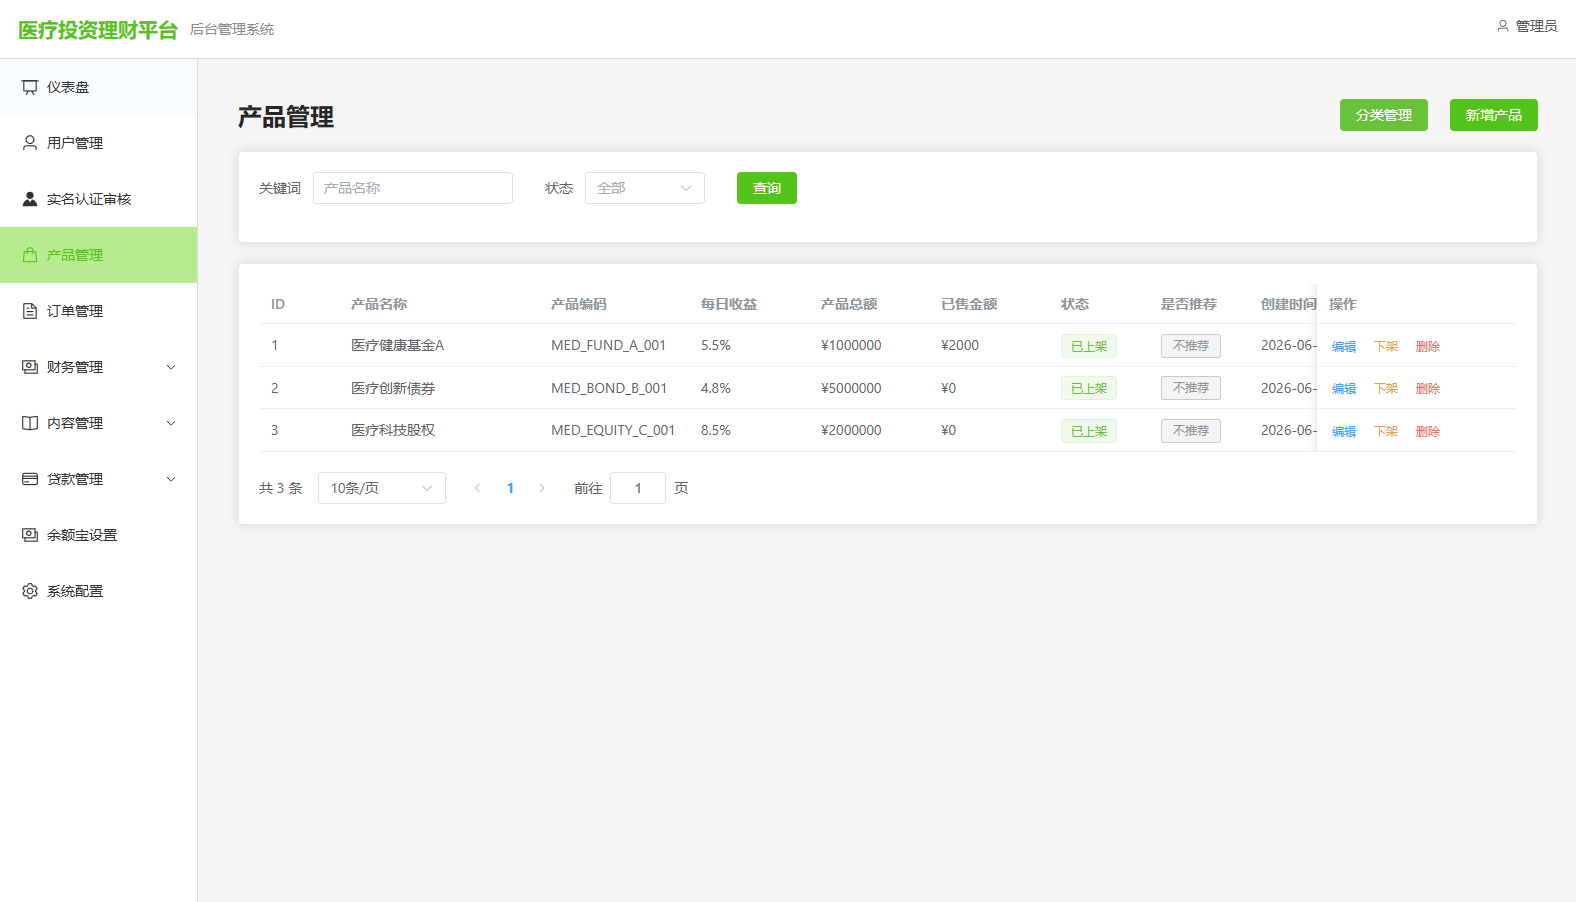Delete the 医疗健康基金A product
The image size is (1576, 902).
tap(1428, 346)
